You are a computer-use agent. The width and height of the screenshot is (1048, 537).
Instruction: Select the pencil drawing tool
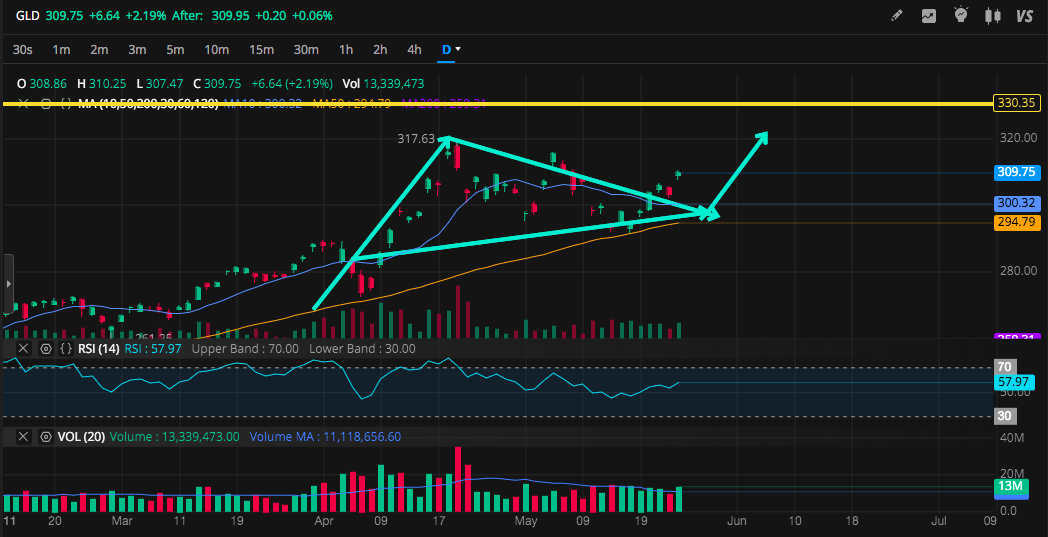[x=898, y=16]
